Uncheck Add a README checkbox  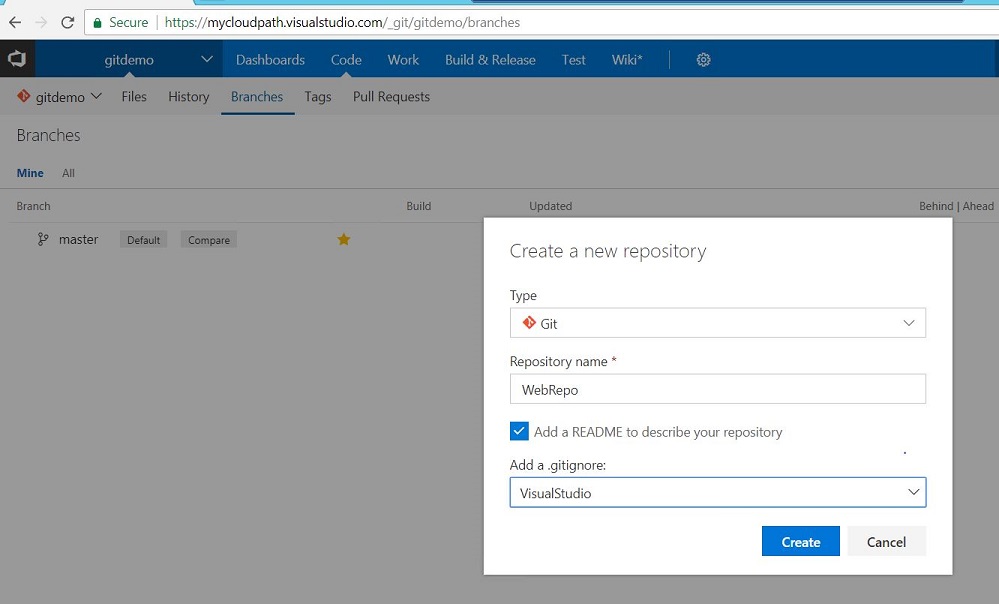coord(519,431)
